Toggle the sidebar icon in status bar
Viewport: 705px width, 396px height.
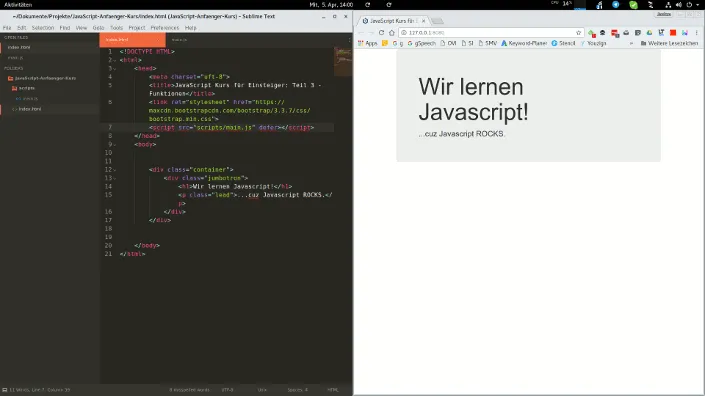pos(4,390)
